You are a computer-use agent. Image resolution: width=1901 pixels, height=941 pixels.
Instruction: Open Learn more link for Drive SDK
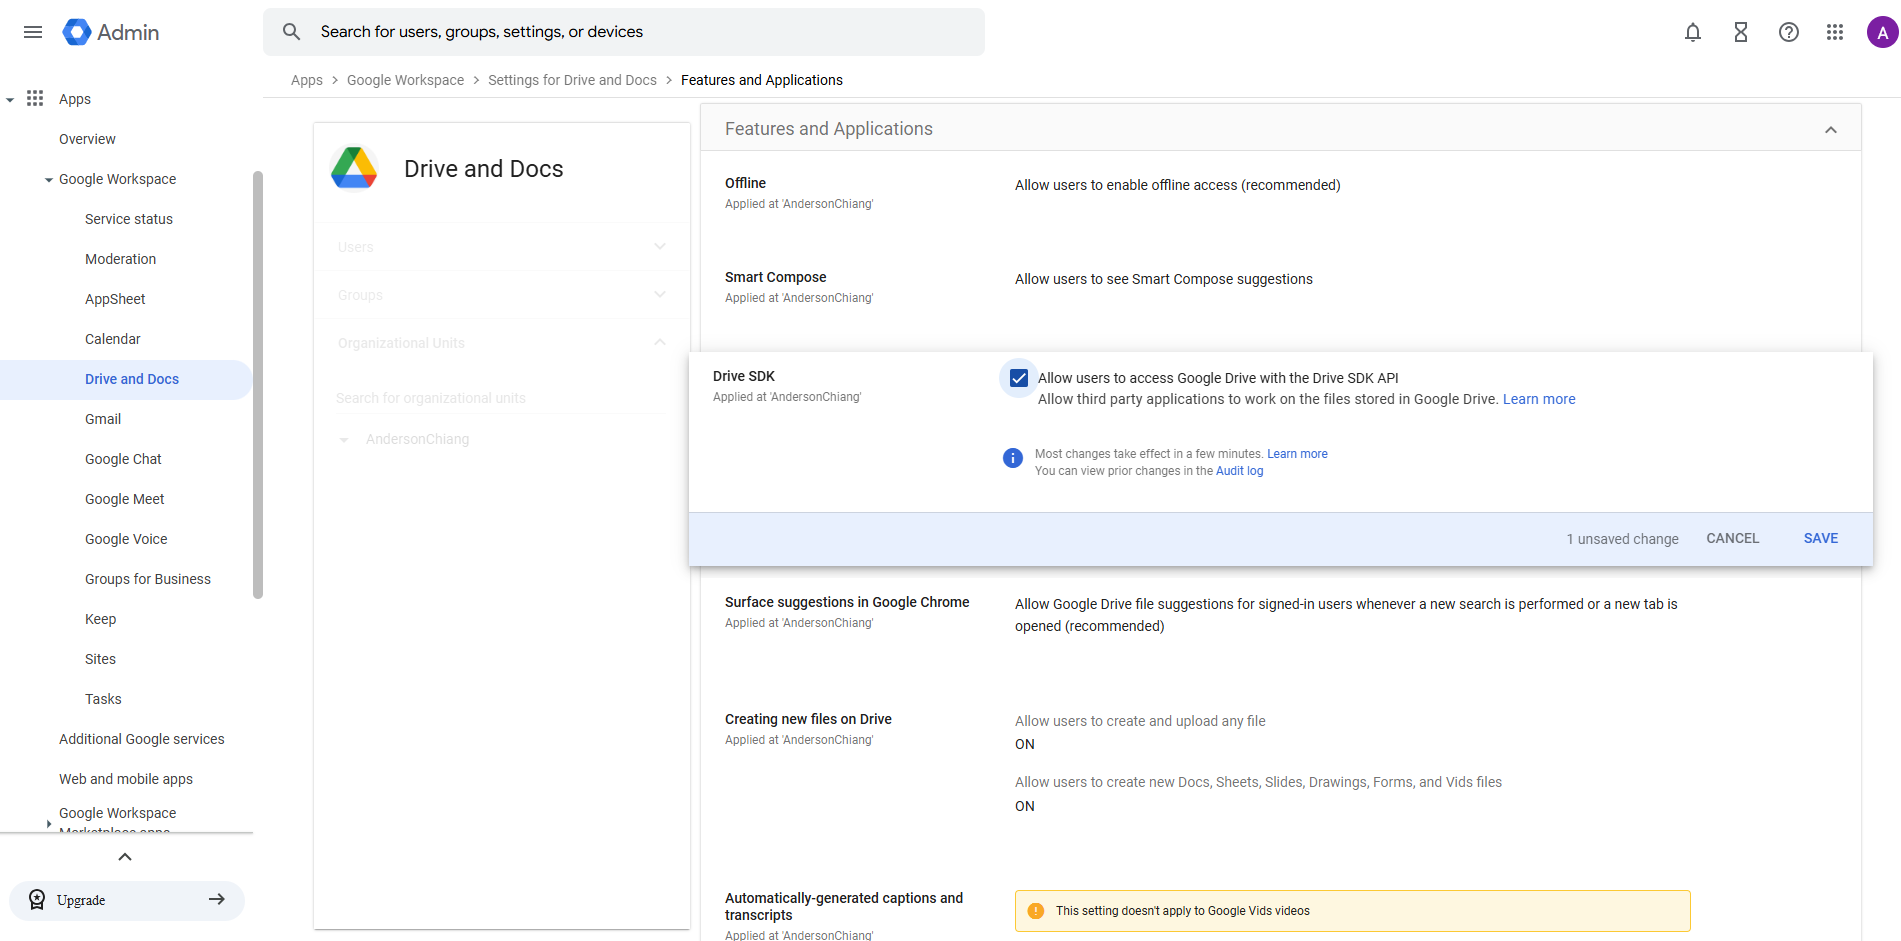[x=1539, y=399]
